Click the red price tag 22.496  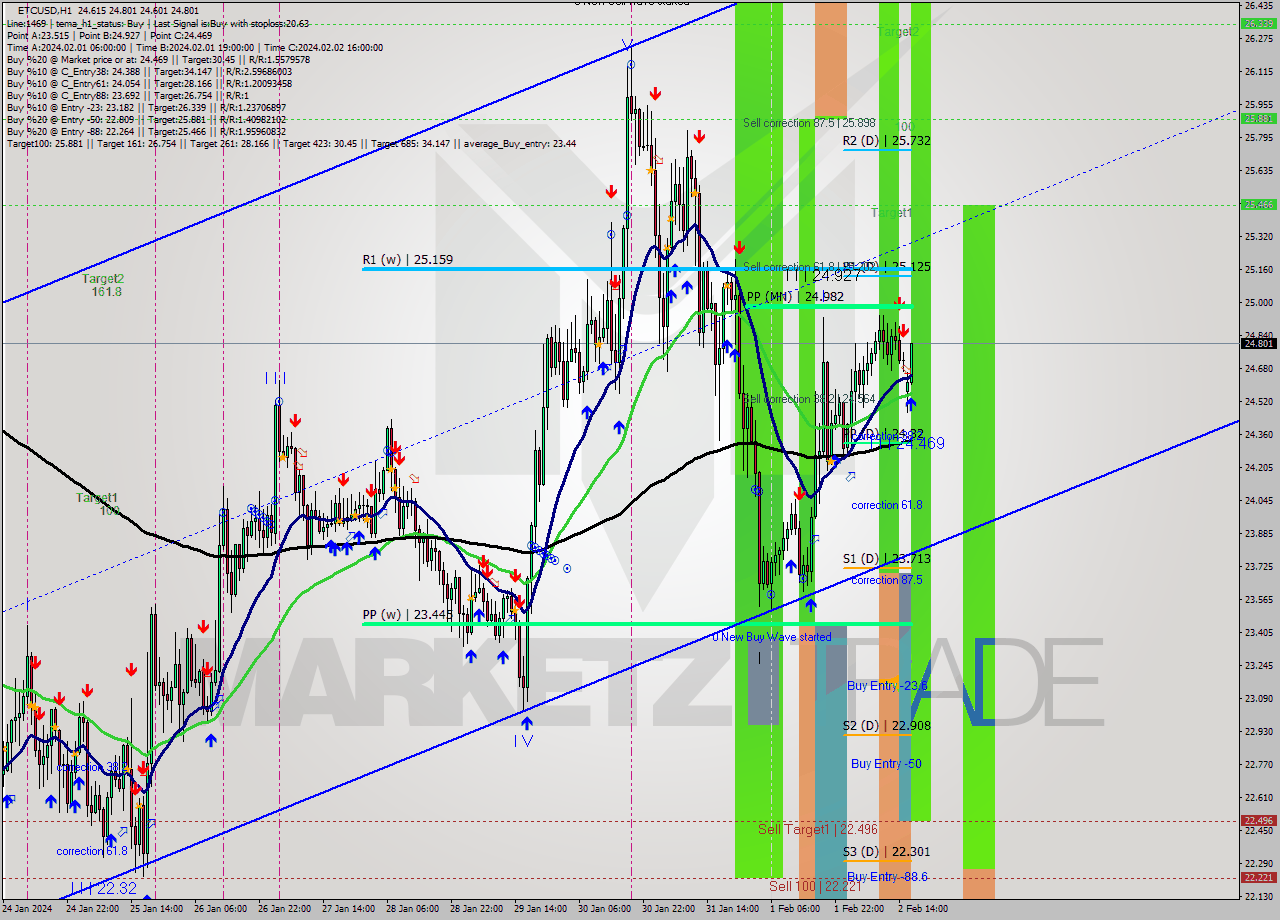pyautogui.click(x=1258, y=820)
